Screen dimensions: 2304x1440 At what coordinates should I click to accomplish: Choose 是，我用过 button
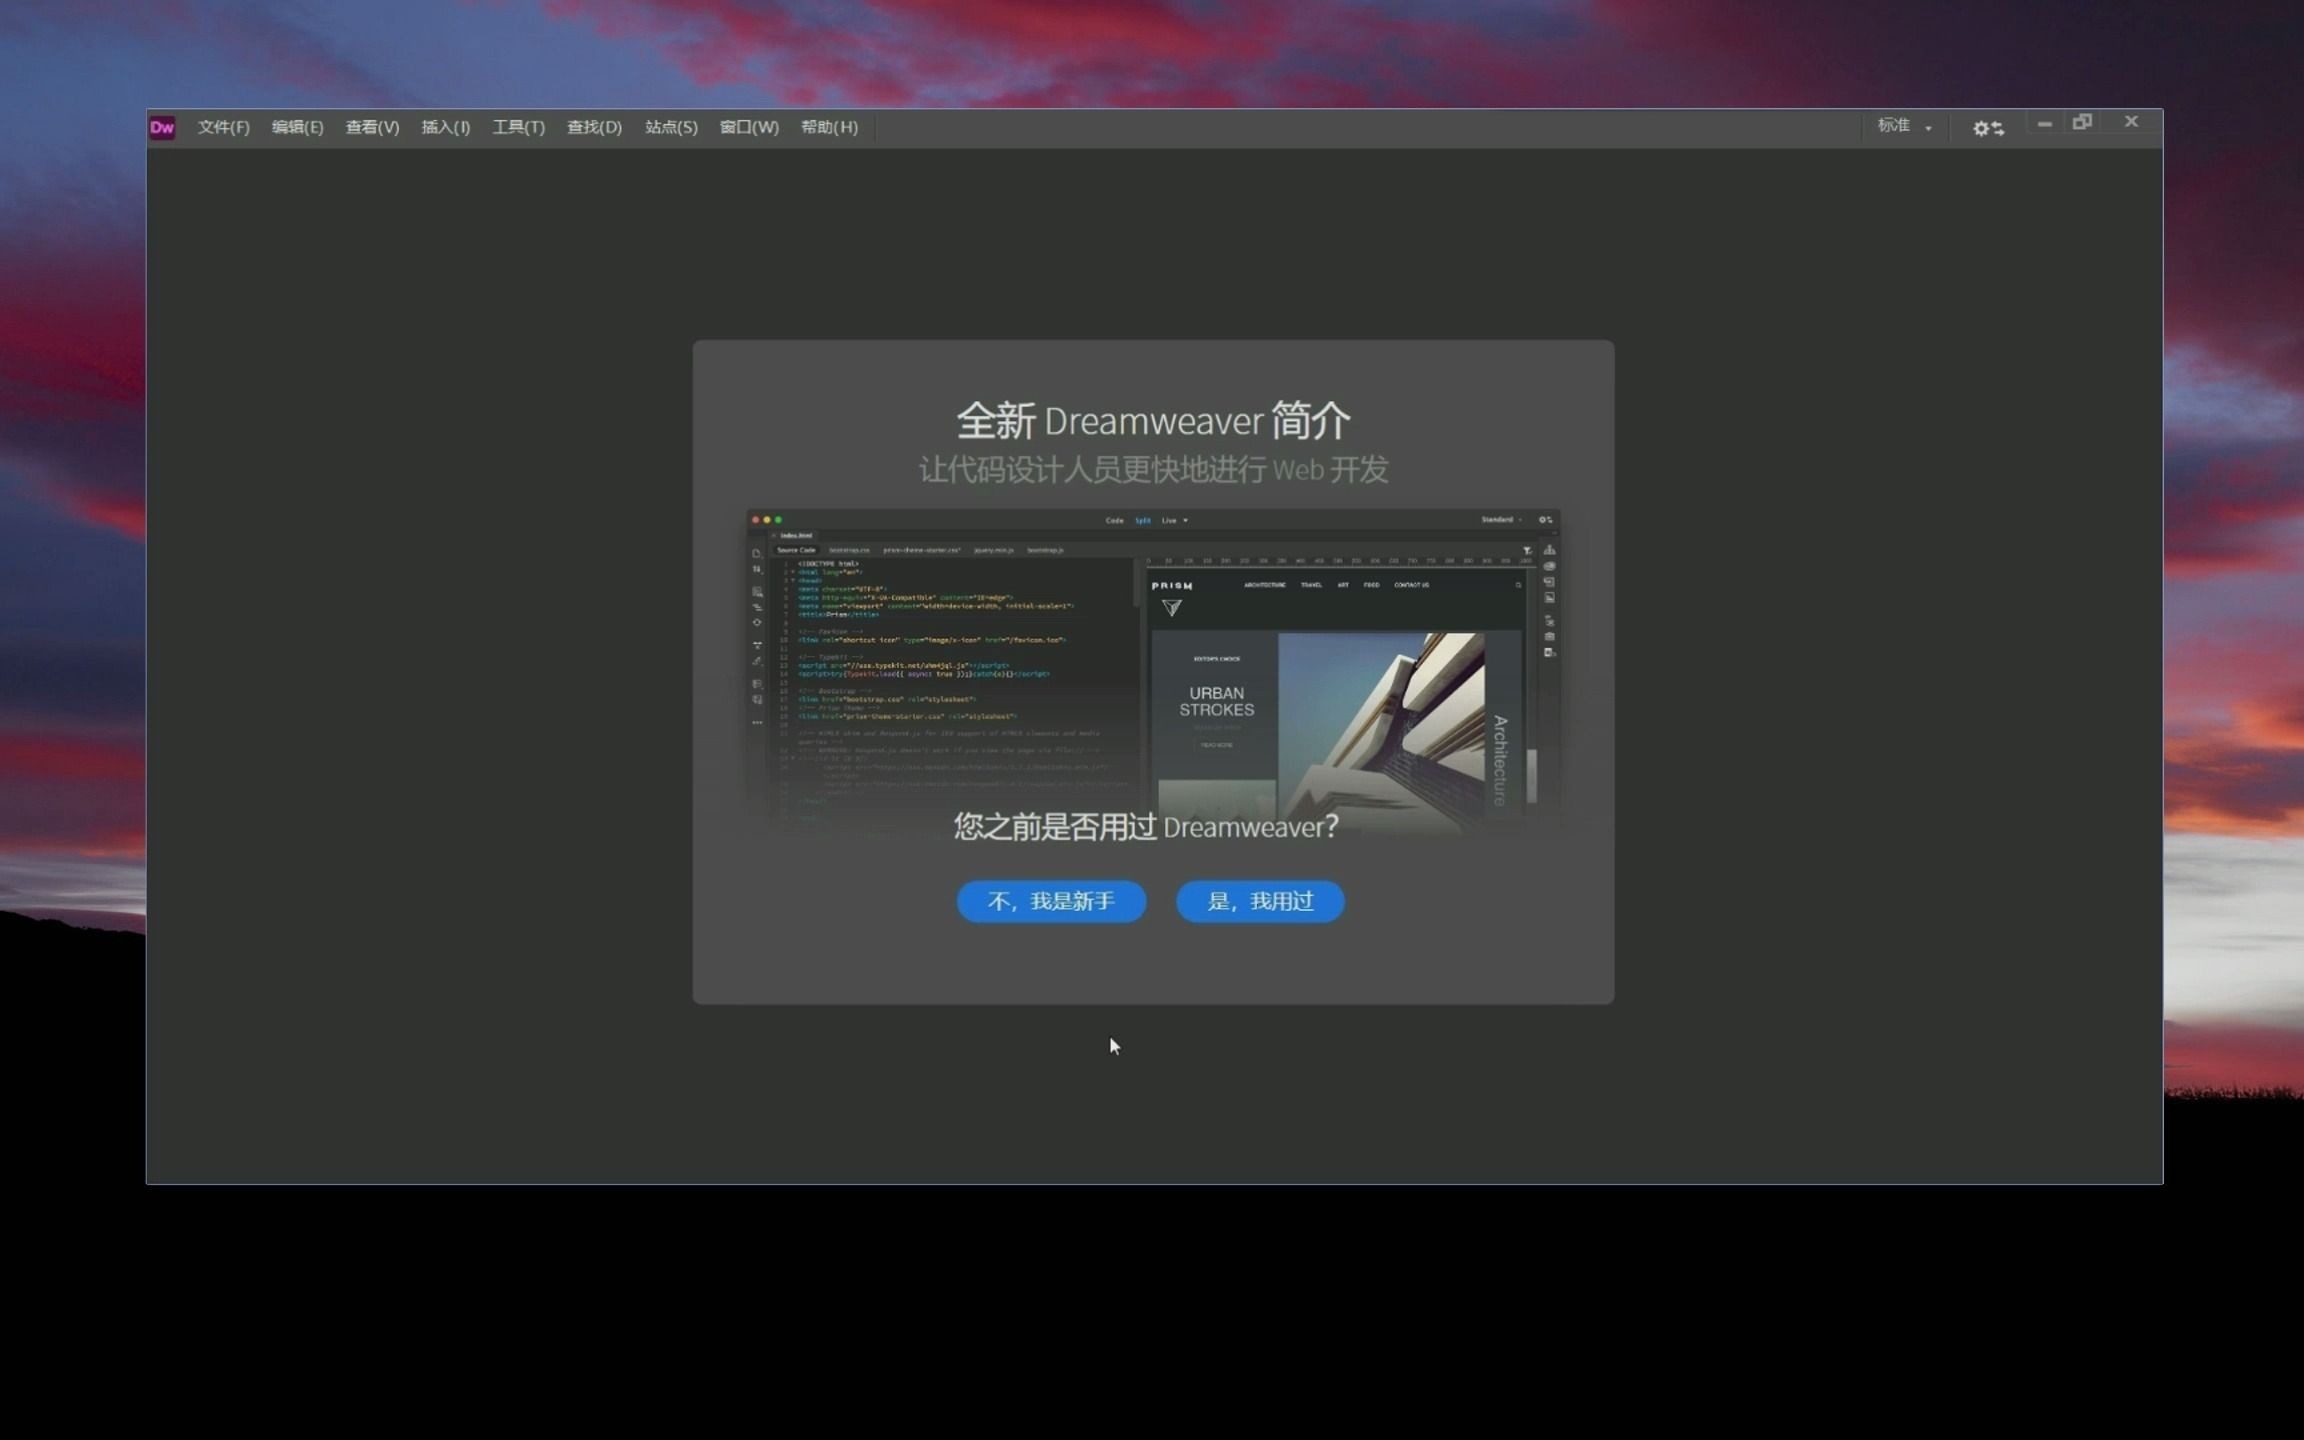pyautogui.click(x=1260, y=901)
